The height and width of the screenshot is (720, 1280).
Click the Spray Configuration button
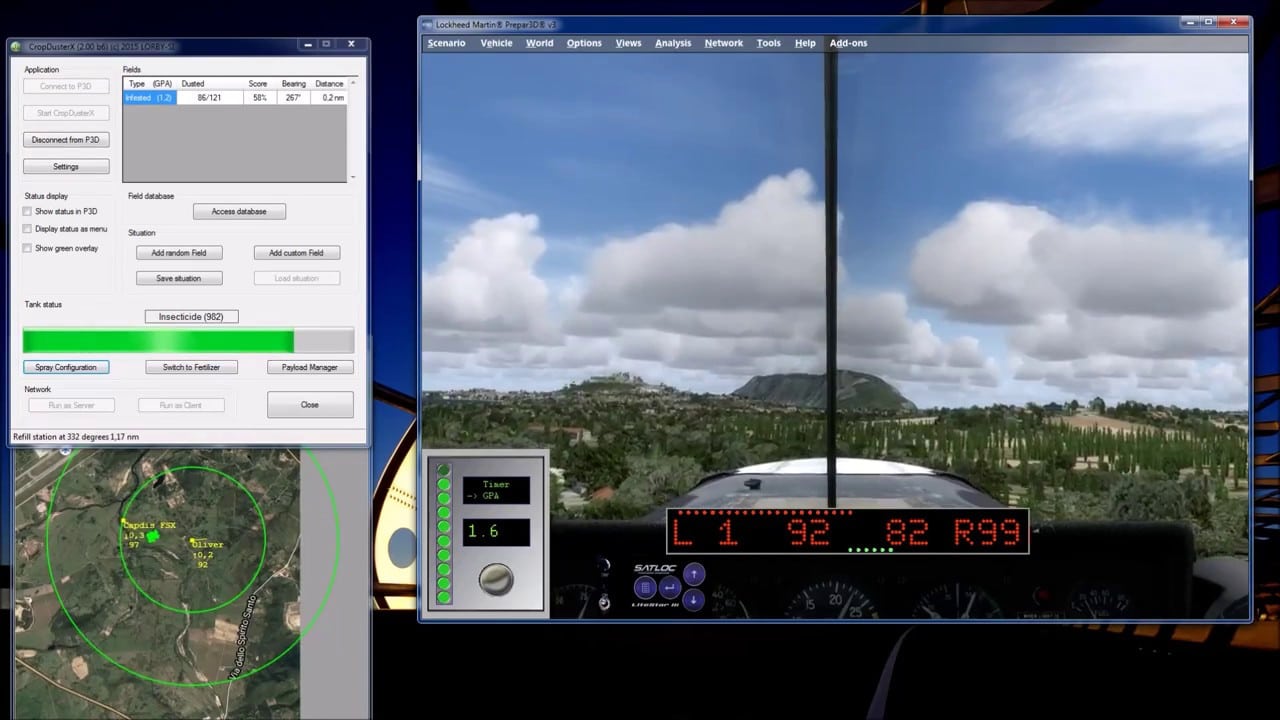coord(66,367)
